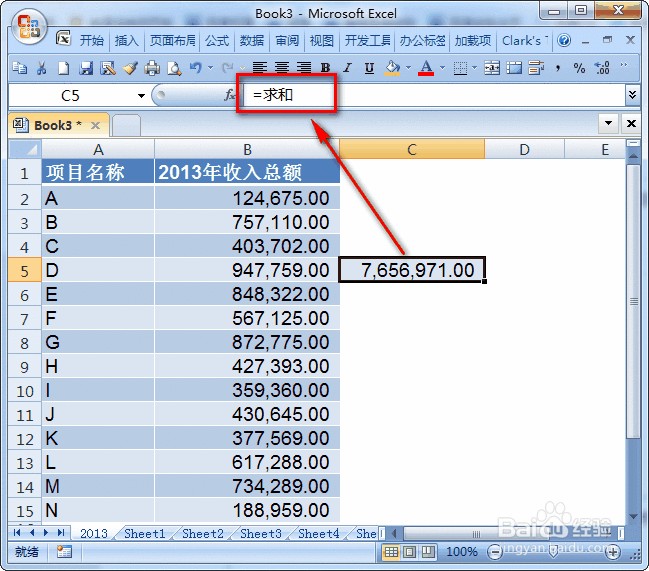
Task: Open Print Preview magnifier icon
Action: tap(174, 67)
